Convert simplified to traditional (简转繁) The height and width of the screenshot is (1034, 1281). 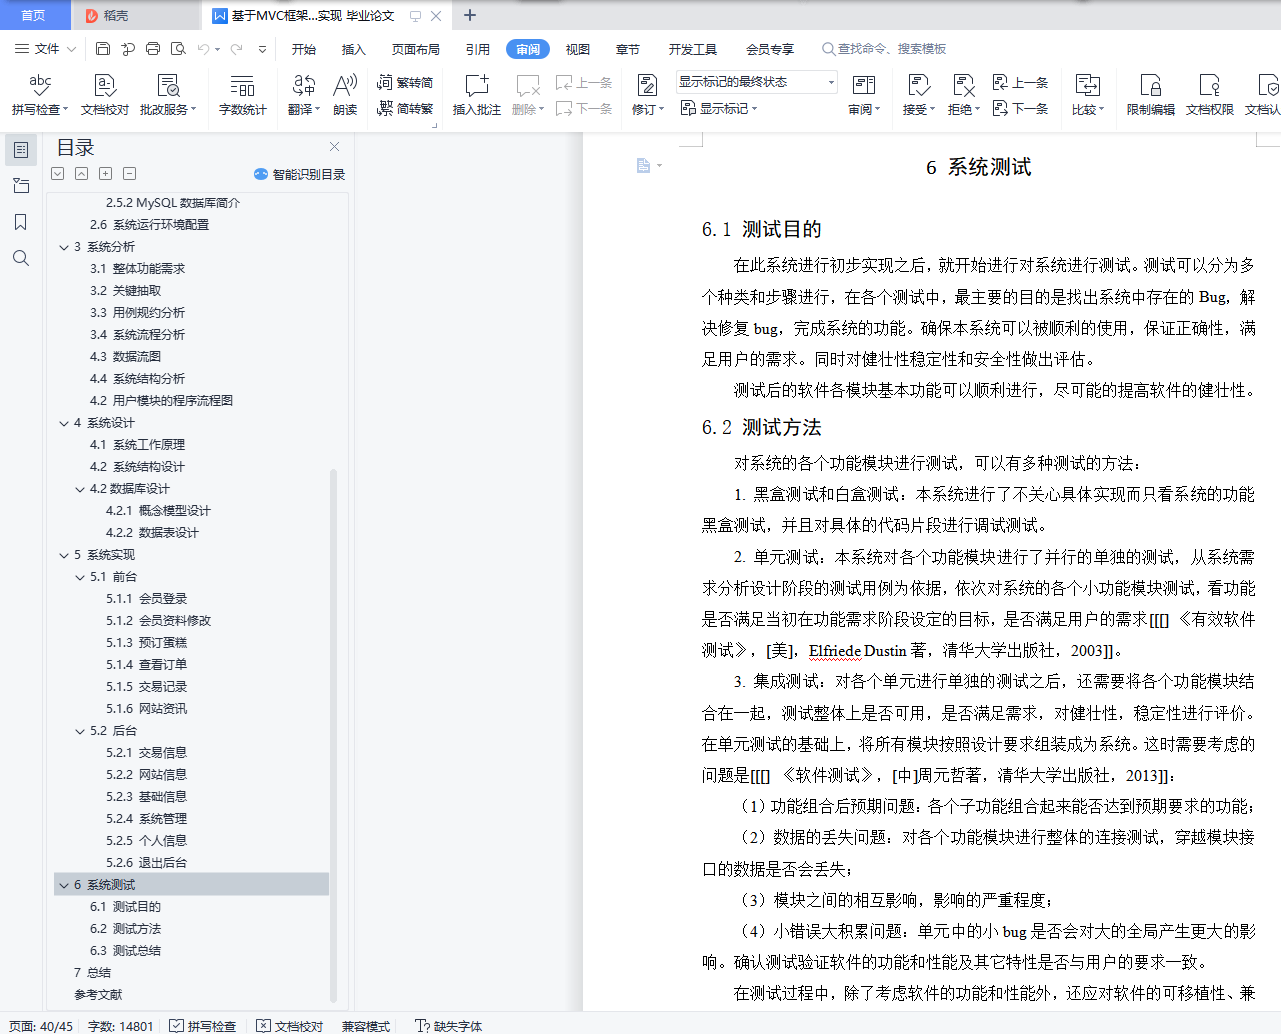(405, 108)
